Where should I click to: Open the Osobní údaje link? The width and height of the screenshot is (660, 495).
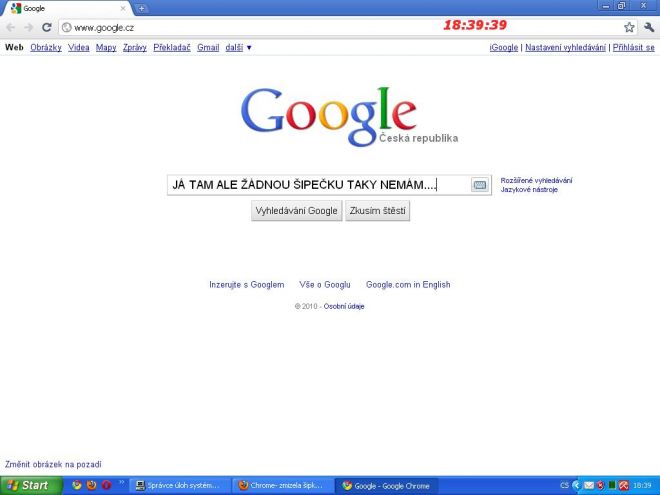pyautogui.click(x=344, y=306)
